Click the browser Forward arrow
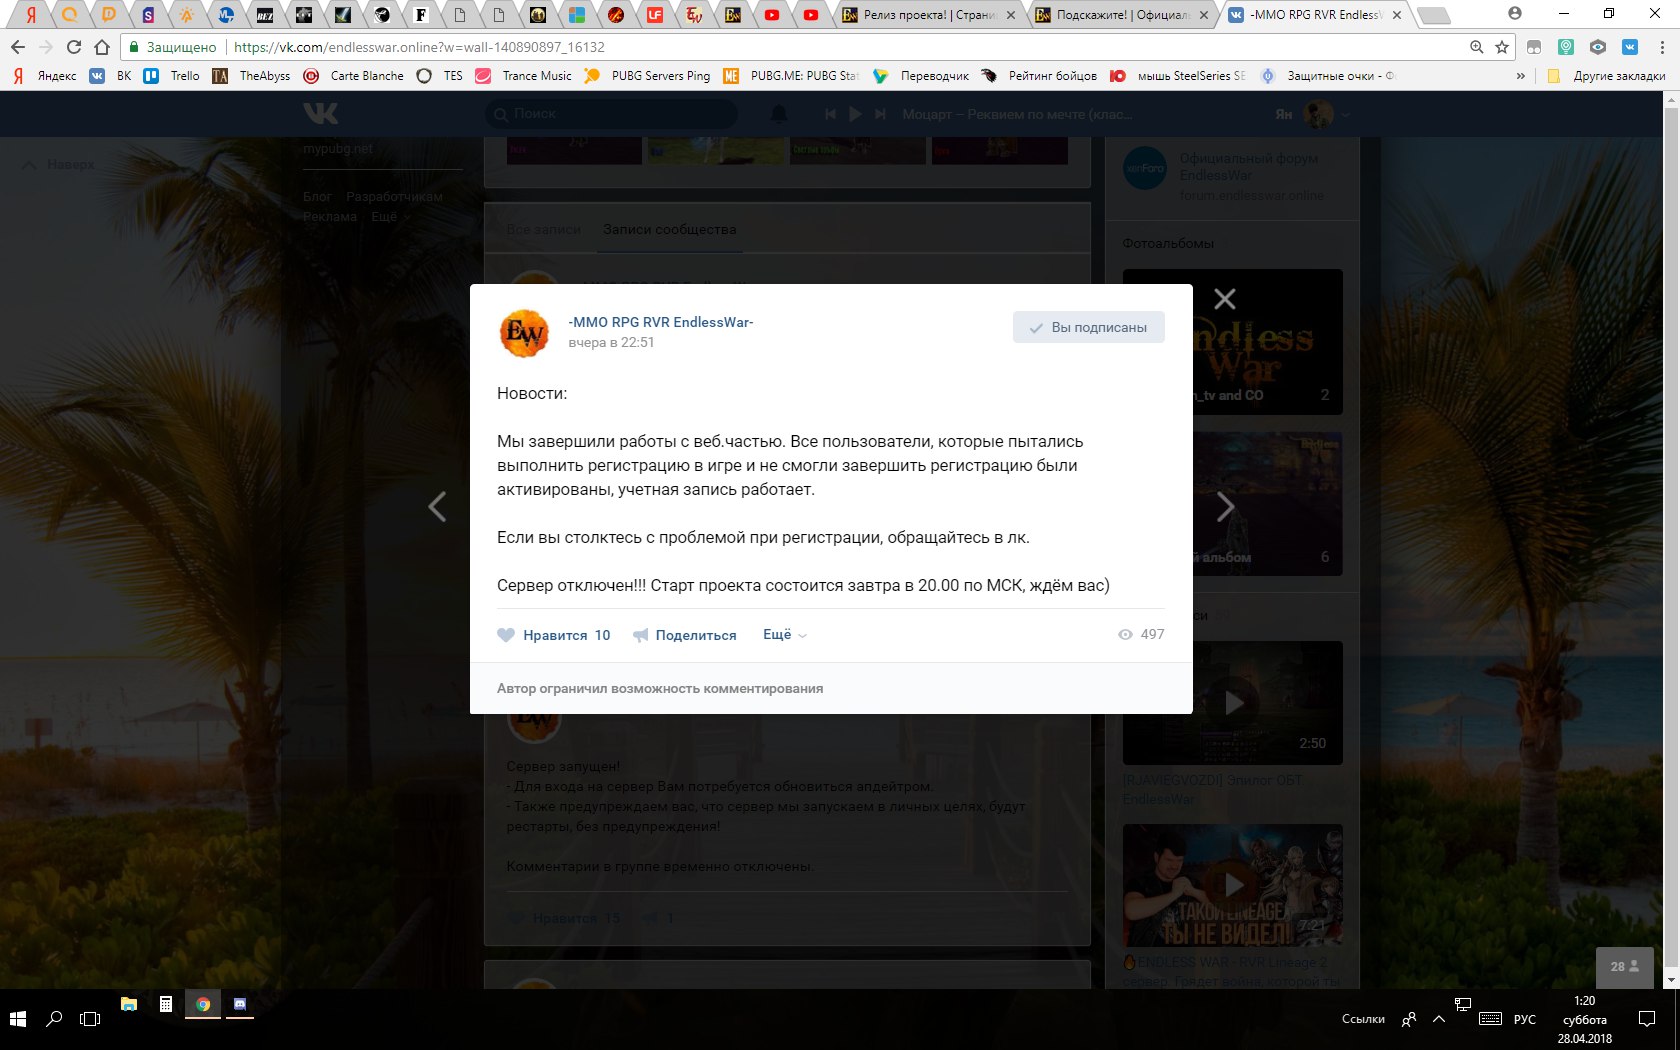Viewport: 1680px width, 1050px height. tap(45, 47)
